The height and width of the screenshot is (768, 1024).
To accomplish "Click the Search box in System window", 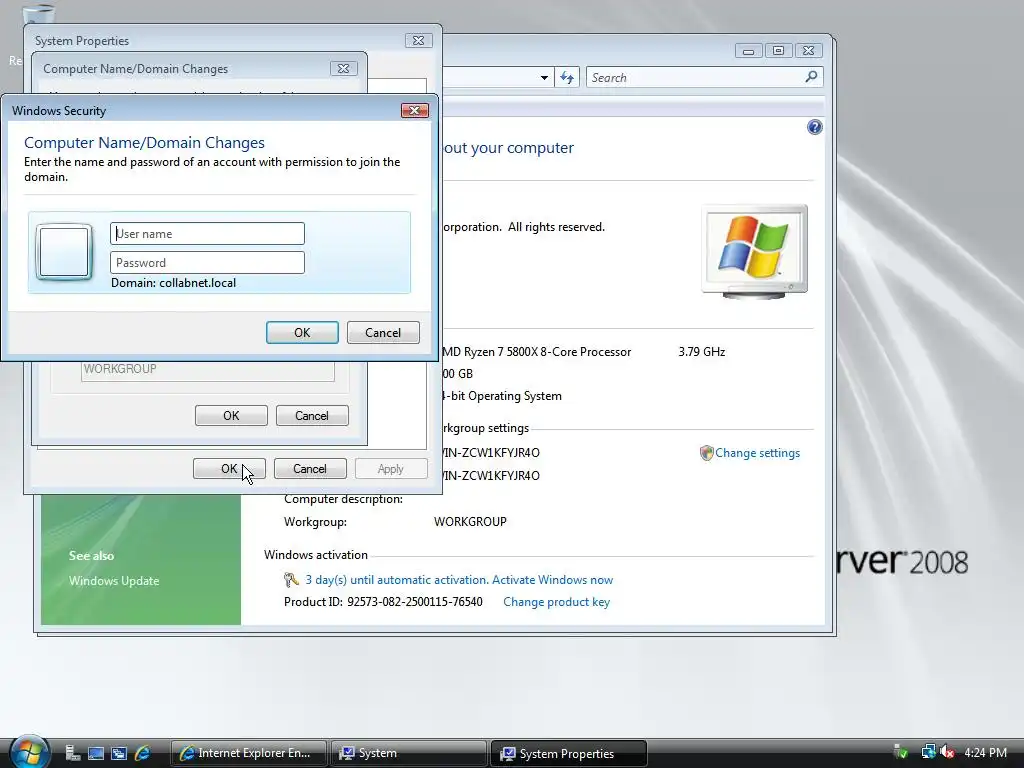I will coord(704,78).
